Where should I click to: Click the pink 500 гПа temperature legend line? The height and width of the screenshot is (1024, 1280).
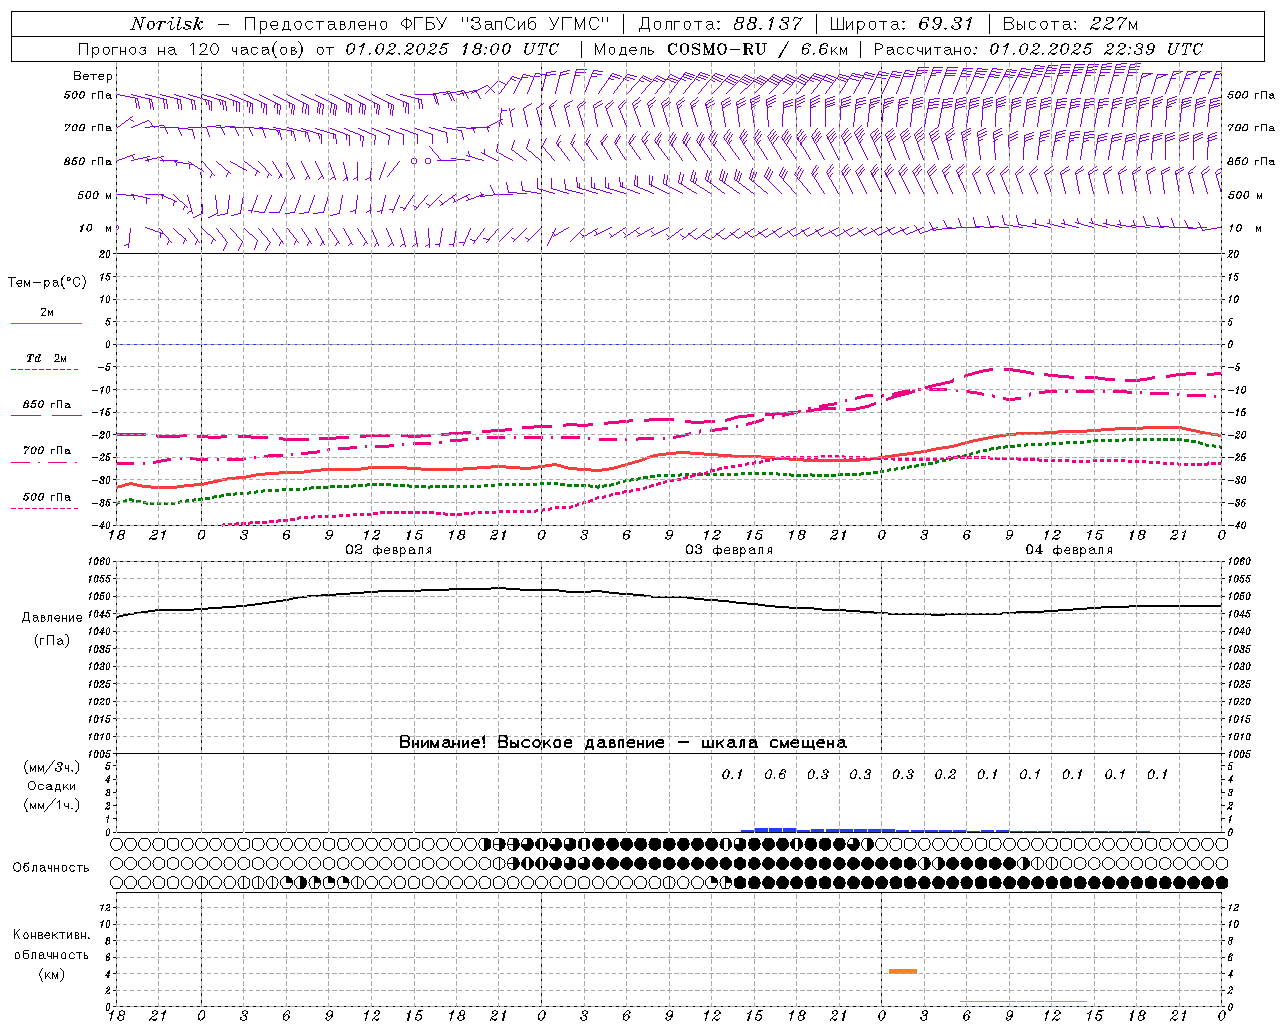click(45, 508)
